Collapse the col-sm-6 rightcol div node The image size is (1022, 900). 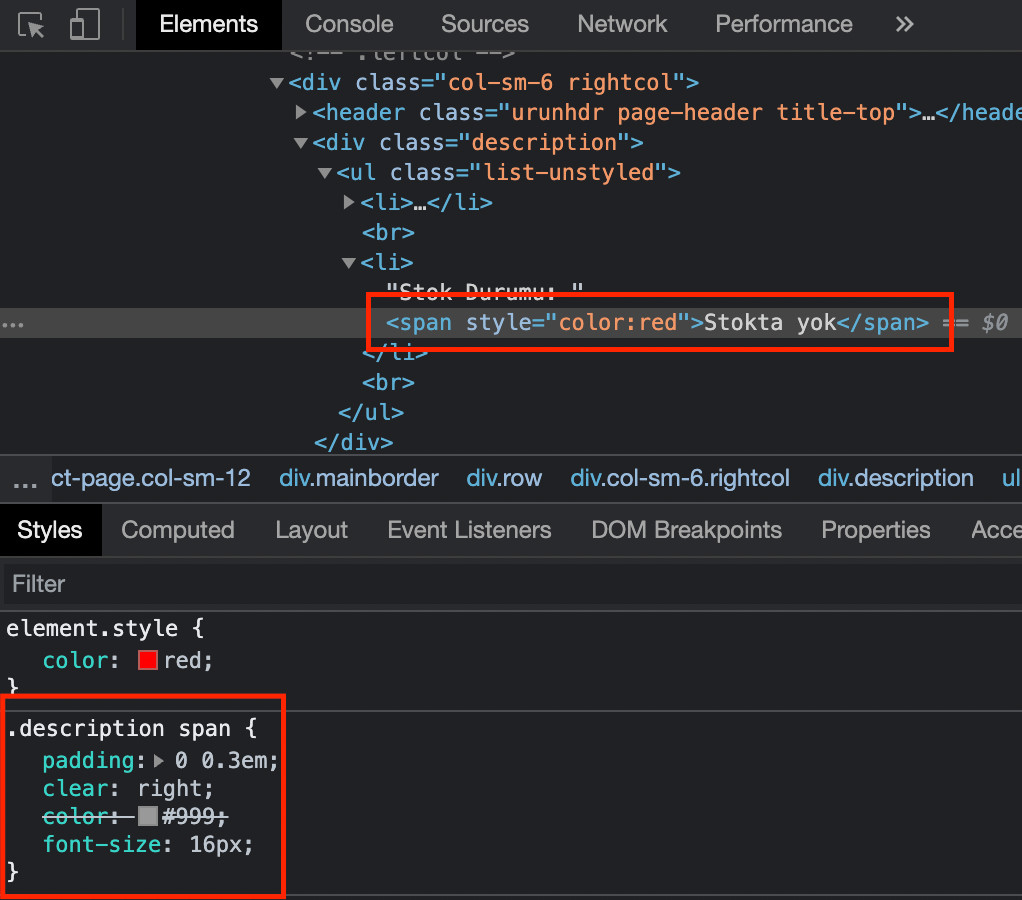(x=276, y=83)
